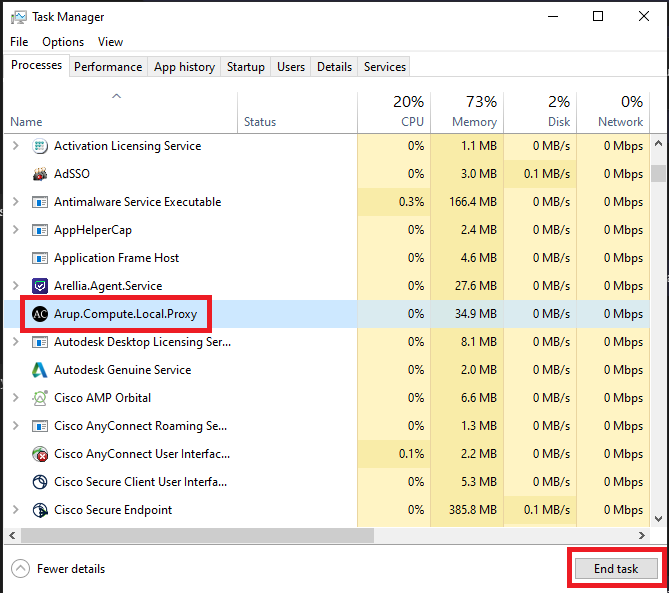Screen dimensions: 669x593
Task: Sort by the Name column header
Action: [x=121, y=112]
